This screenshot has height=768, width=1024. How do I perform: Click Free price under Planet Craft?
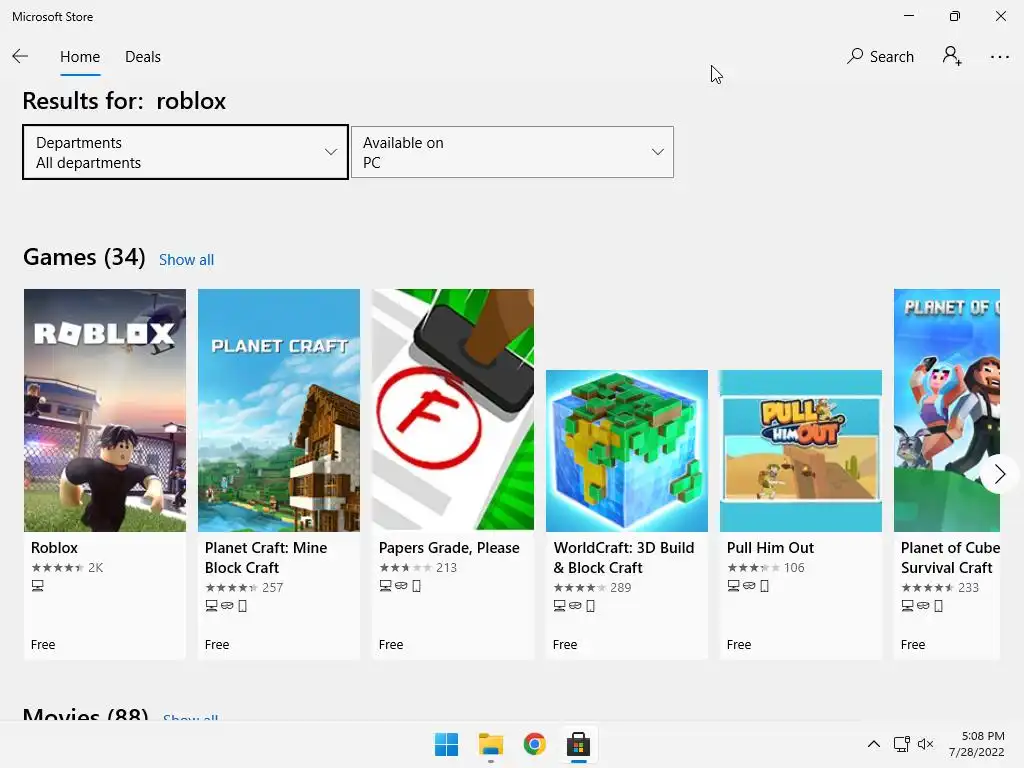click(x=217, y=645)
